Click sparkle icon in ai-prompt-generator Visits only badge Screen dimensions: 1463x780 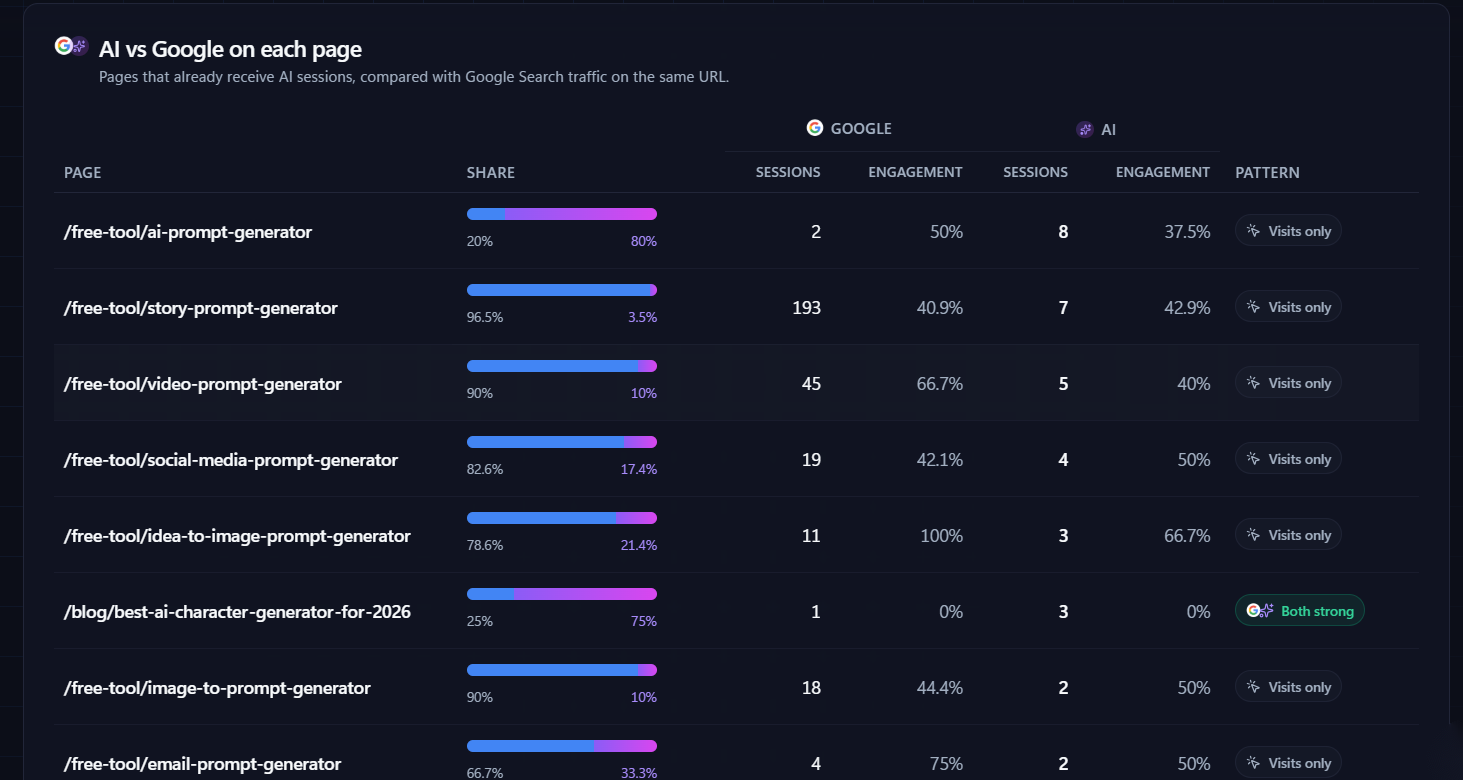point(1253,231)
